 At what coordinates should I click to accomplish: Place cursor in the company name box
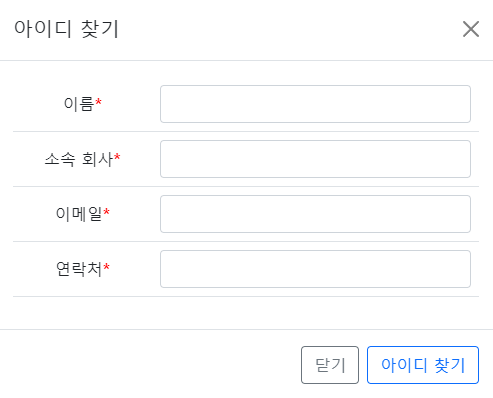coord(315,159)
